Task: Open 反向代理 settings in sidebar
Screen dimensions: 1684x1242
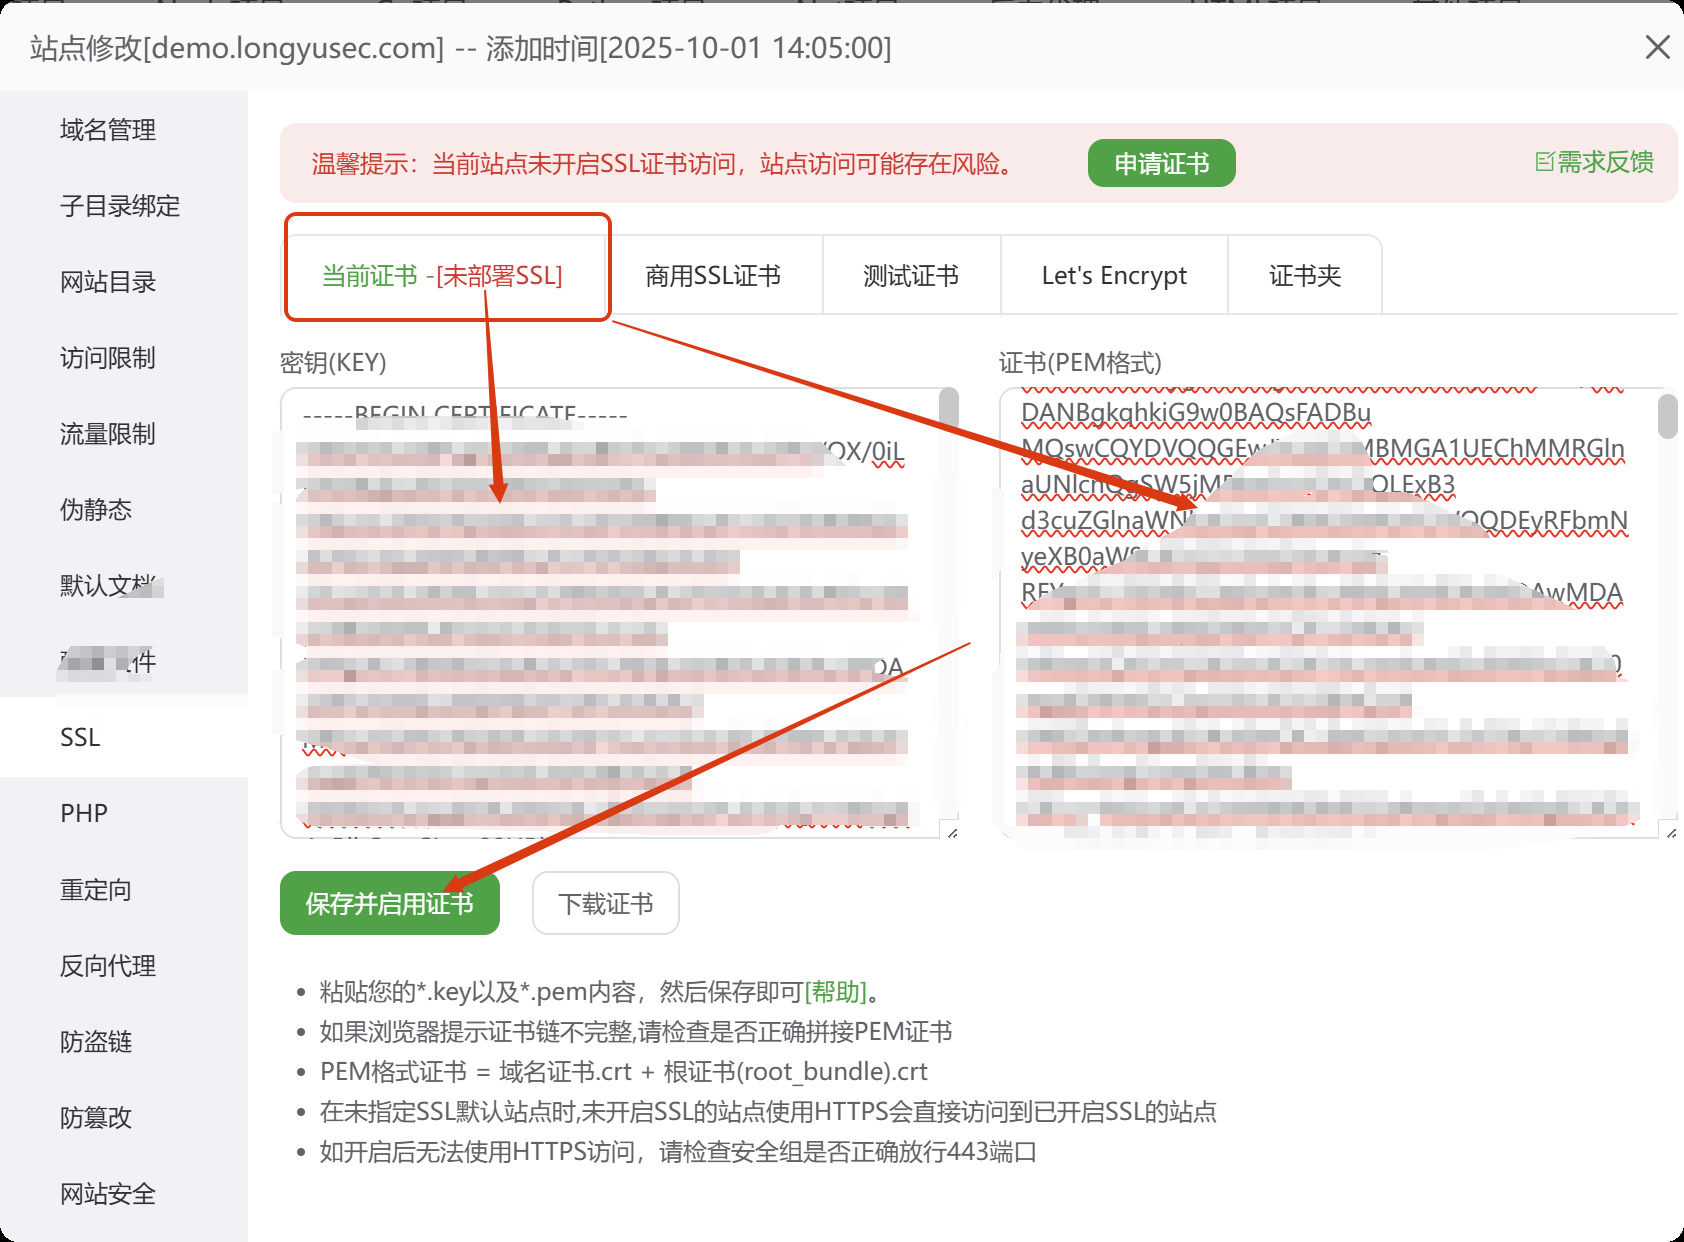Action: 108,966
